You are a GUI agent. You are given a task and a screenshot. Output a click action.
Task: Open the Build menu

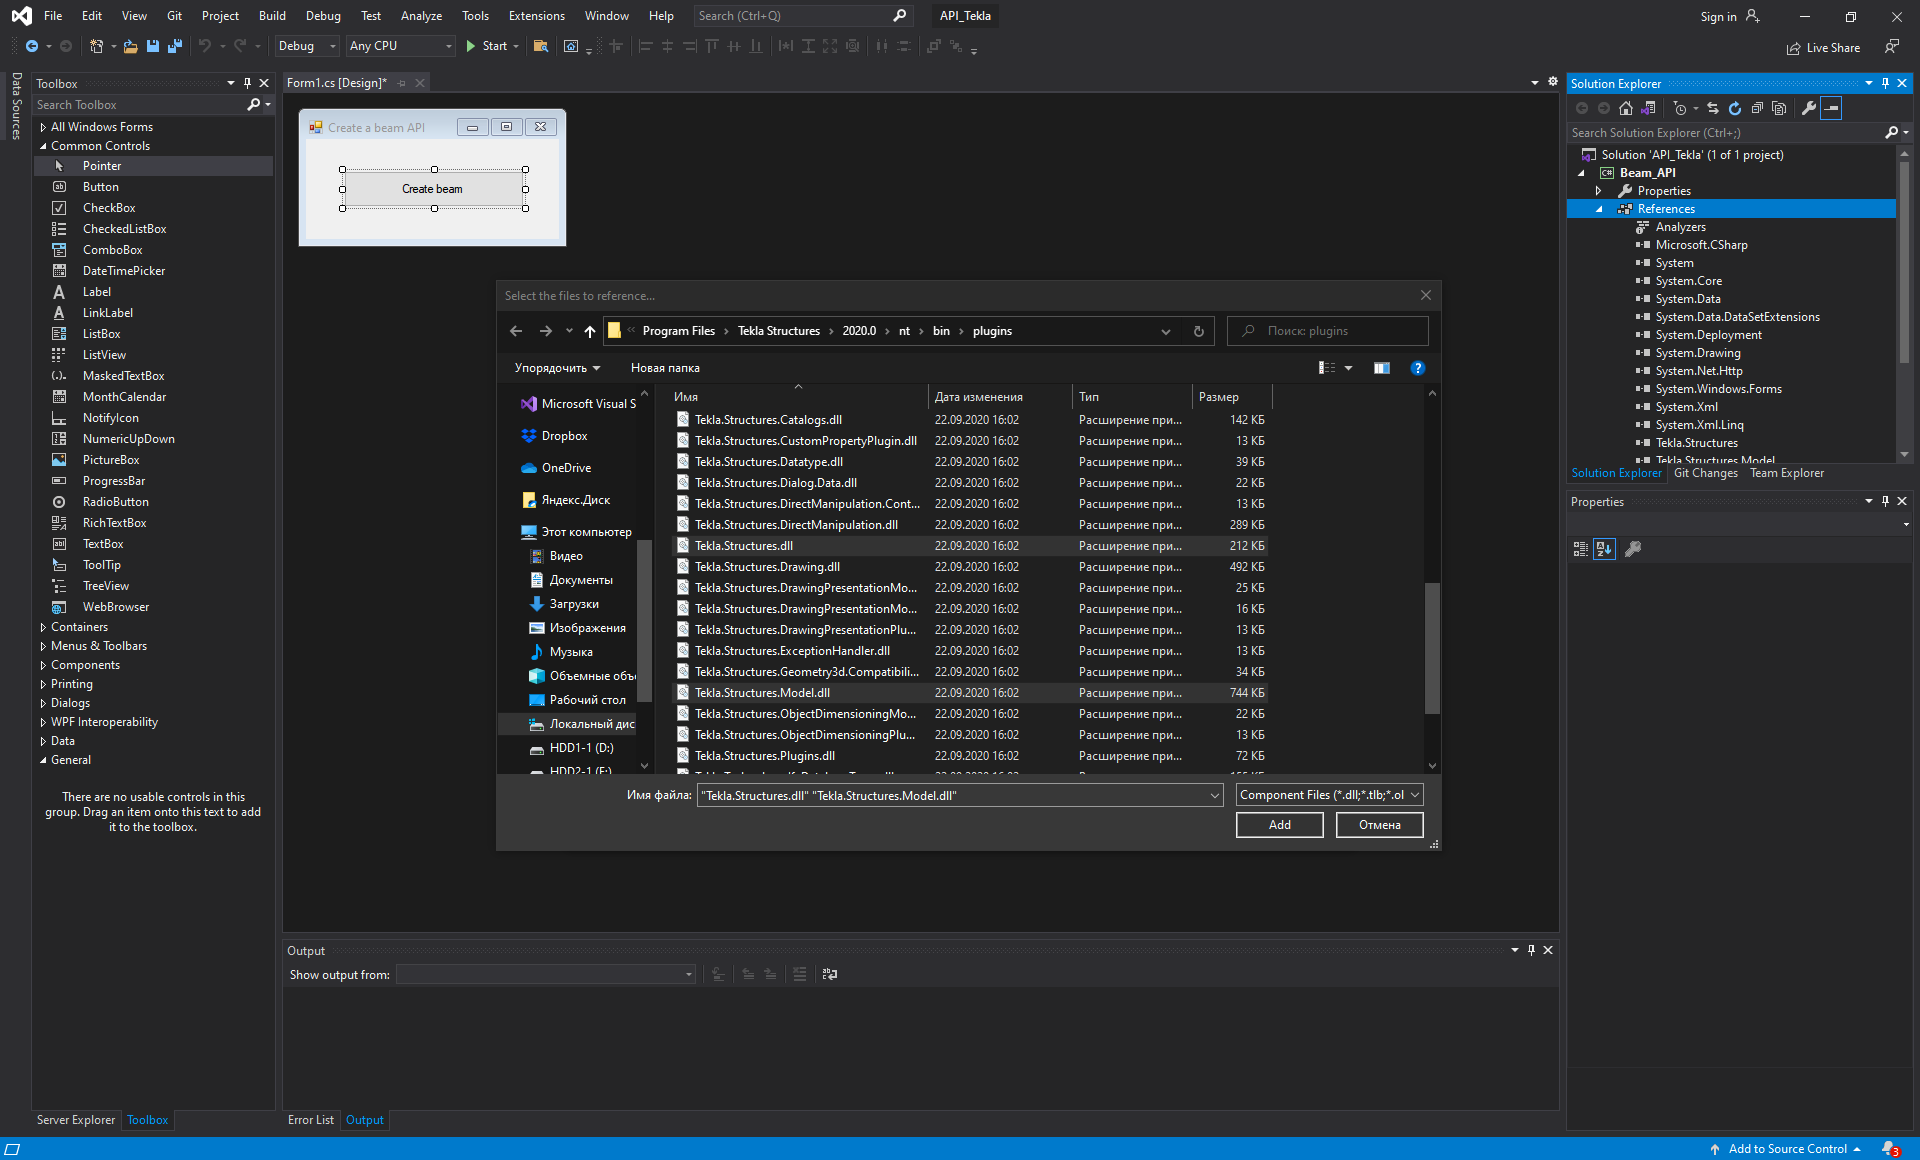271,16
